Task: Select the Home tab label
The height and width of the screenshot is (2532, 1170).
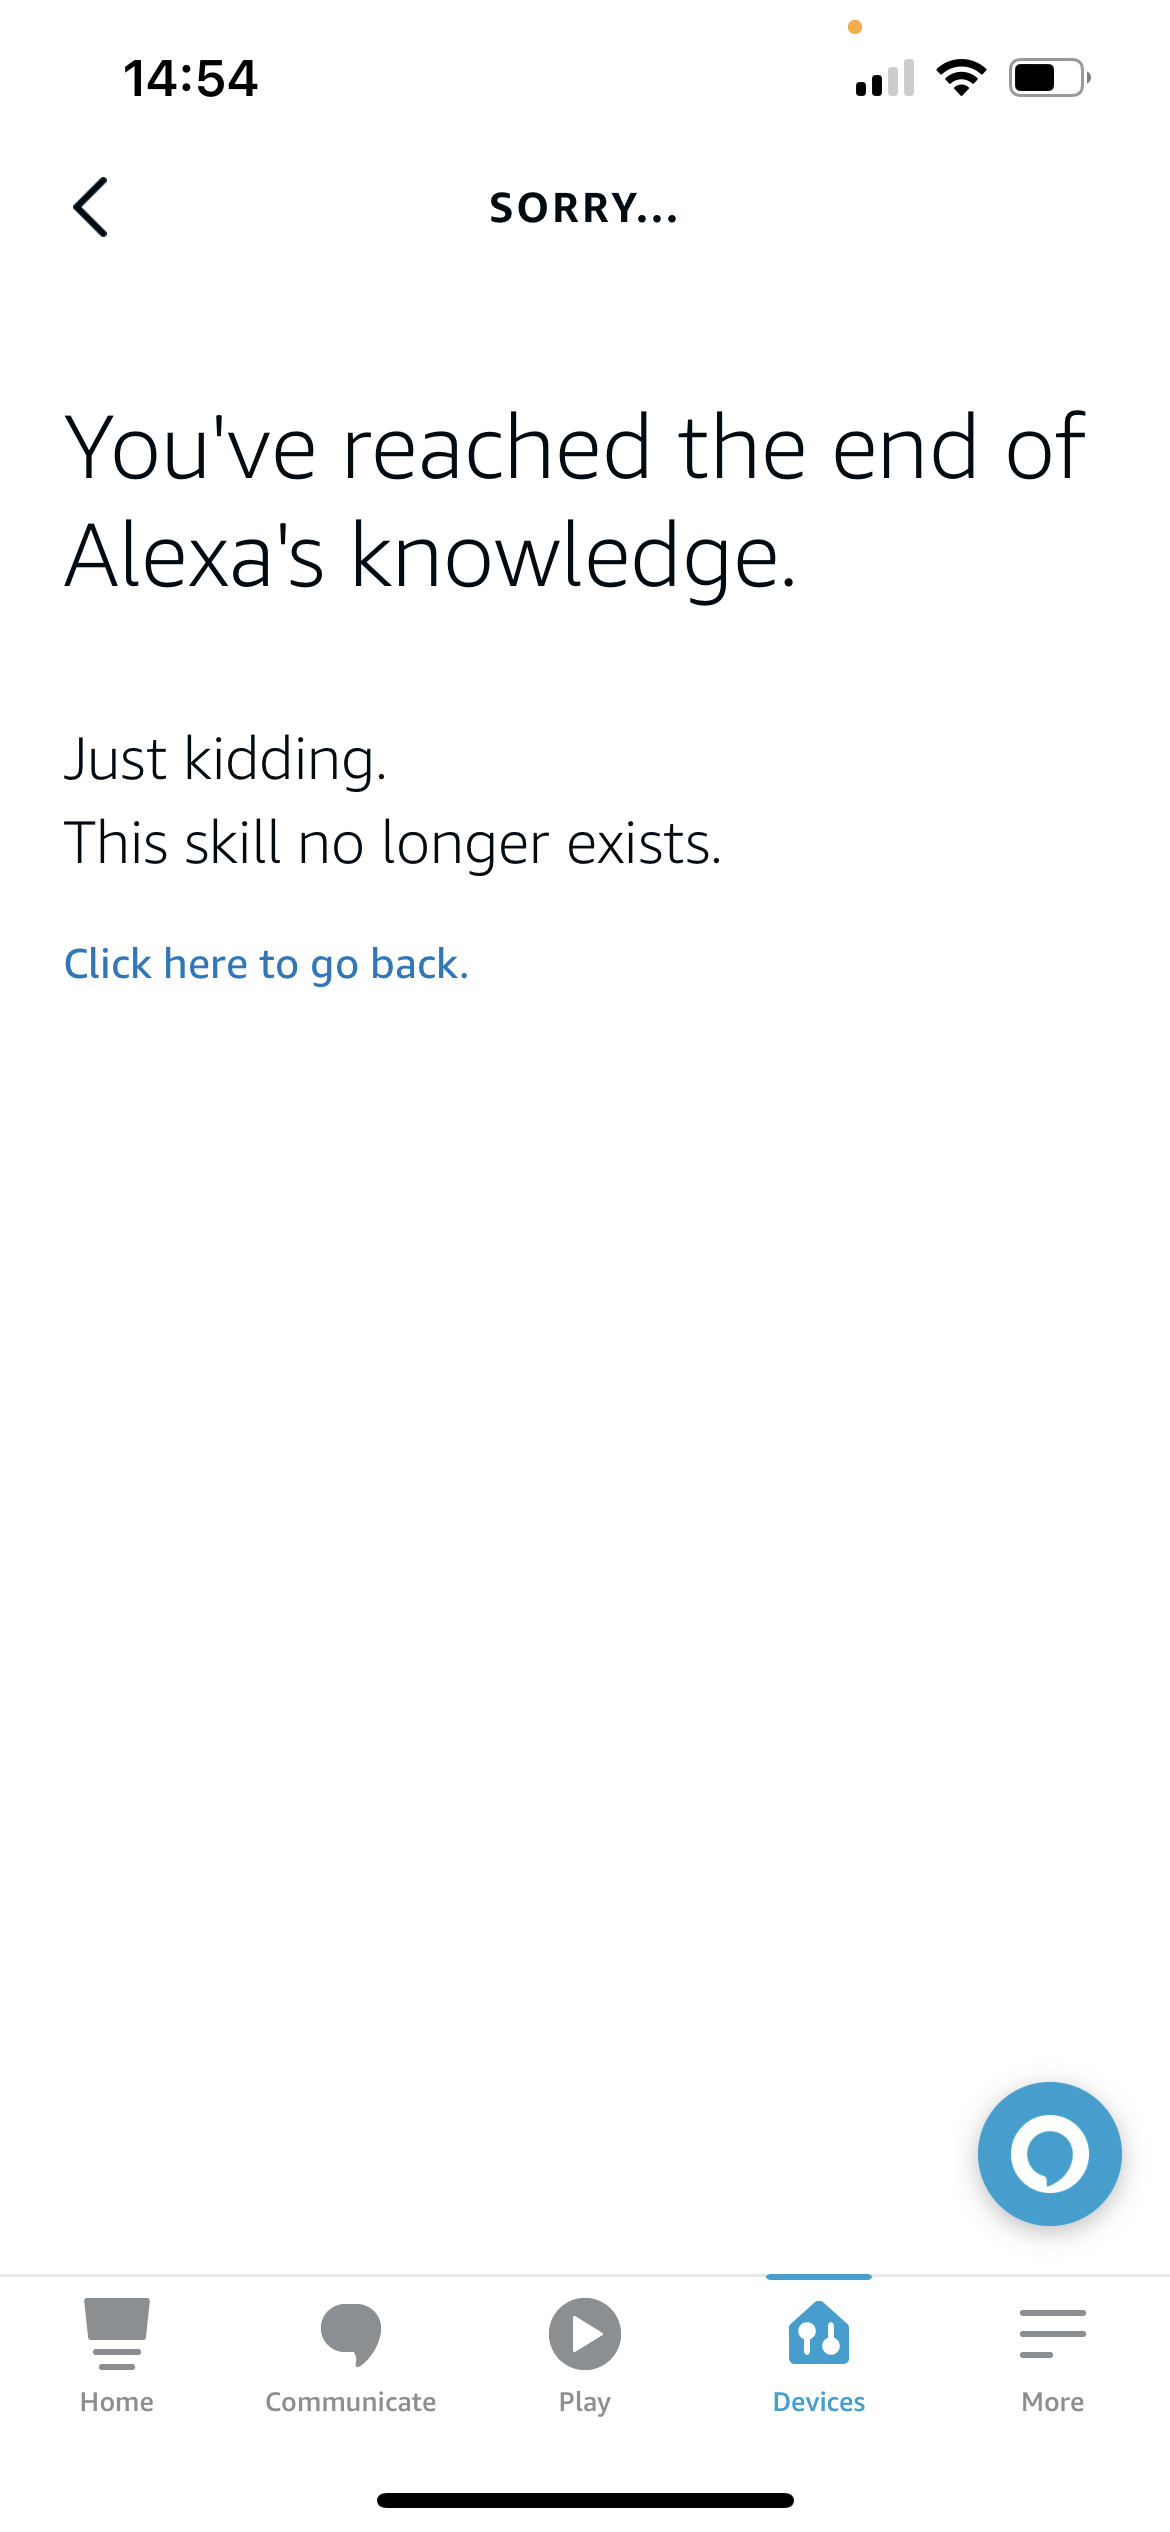Action: pos(117,2402)
